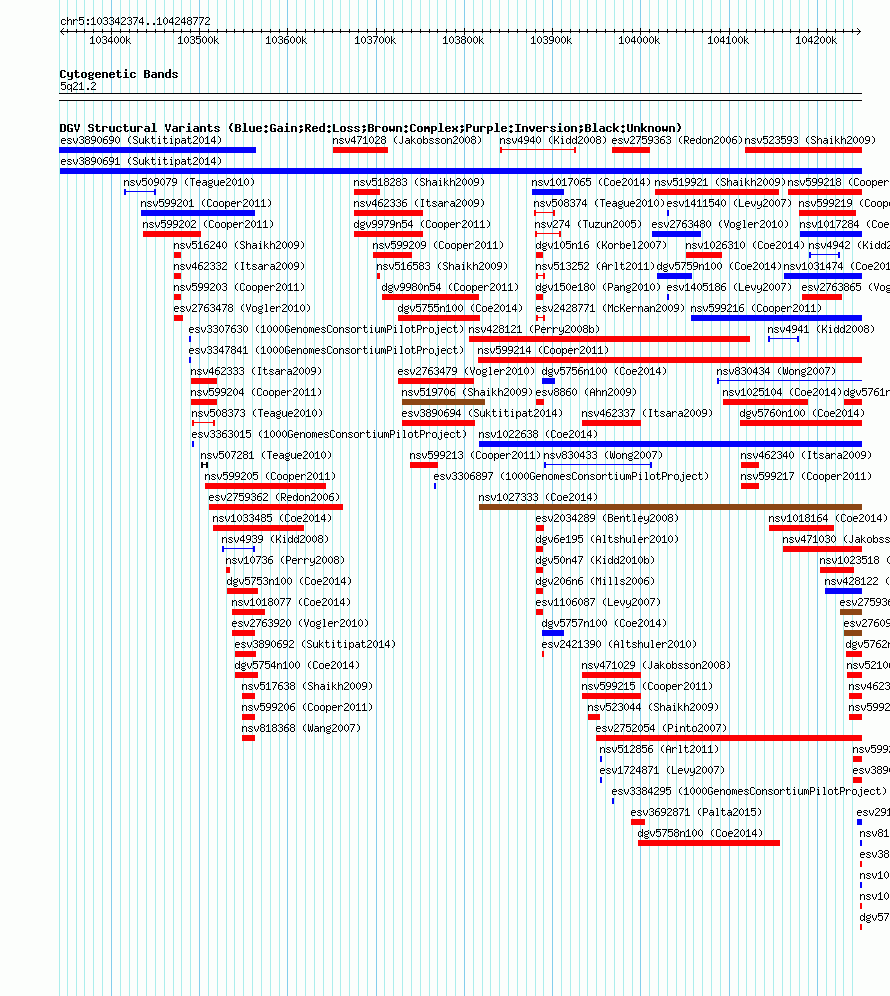
Task: Click nsv4940 (Kidd2008) variant label
Action: click(553, 140)
